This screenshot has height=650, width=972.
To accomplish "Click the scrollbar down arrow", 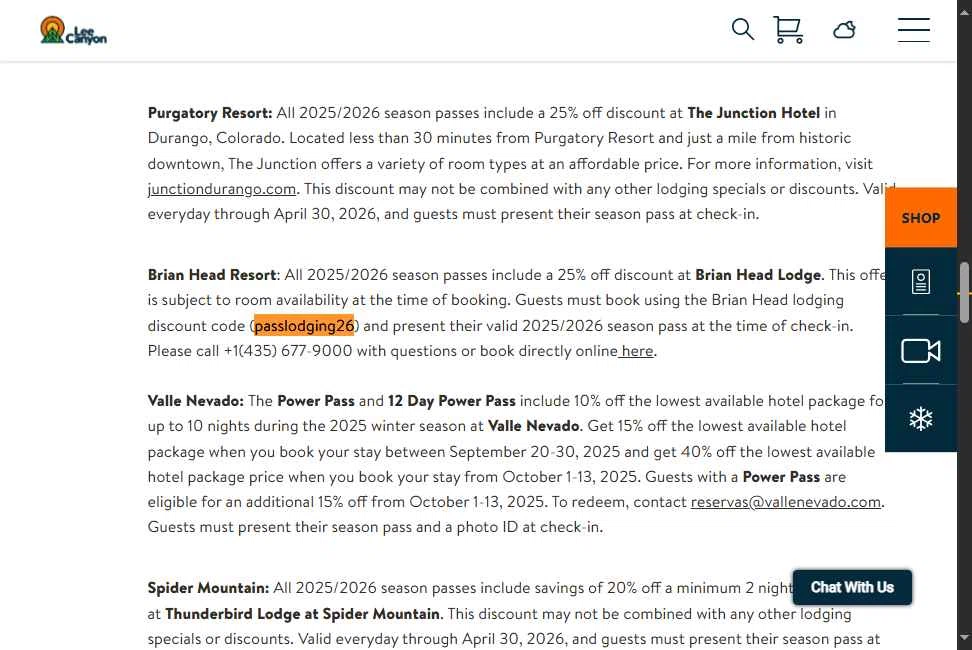I will (964, 638).
